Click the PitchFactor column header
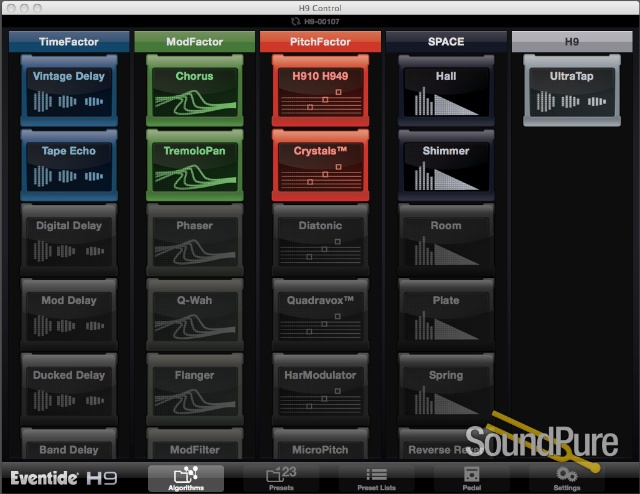Screen dimensions: 640x494 click(320, 42)
